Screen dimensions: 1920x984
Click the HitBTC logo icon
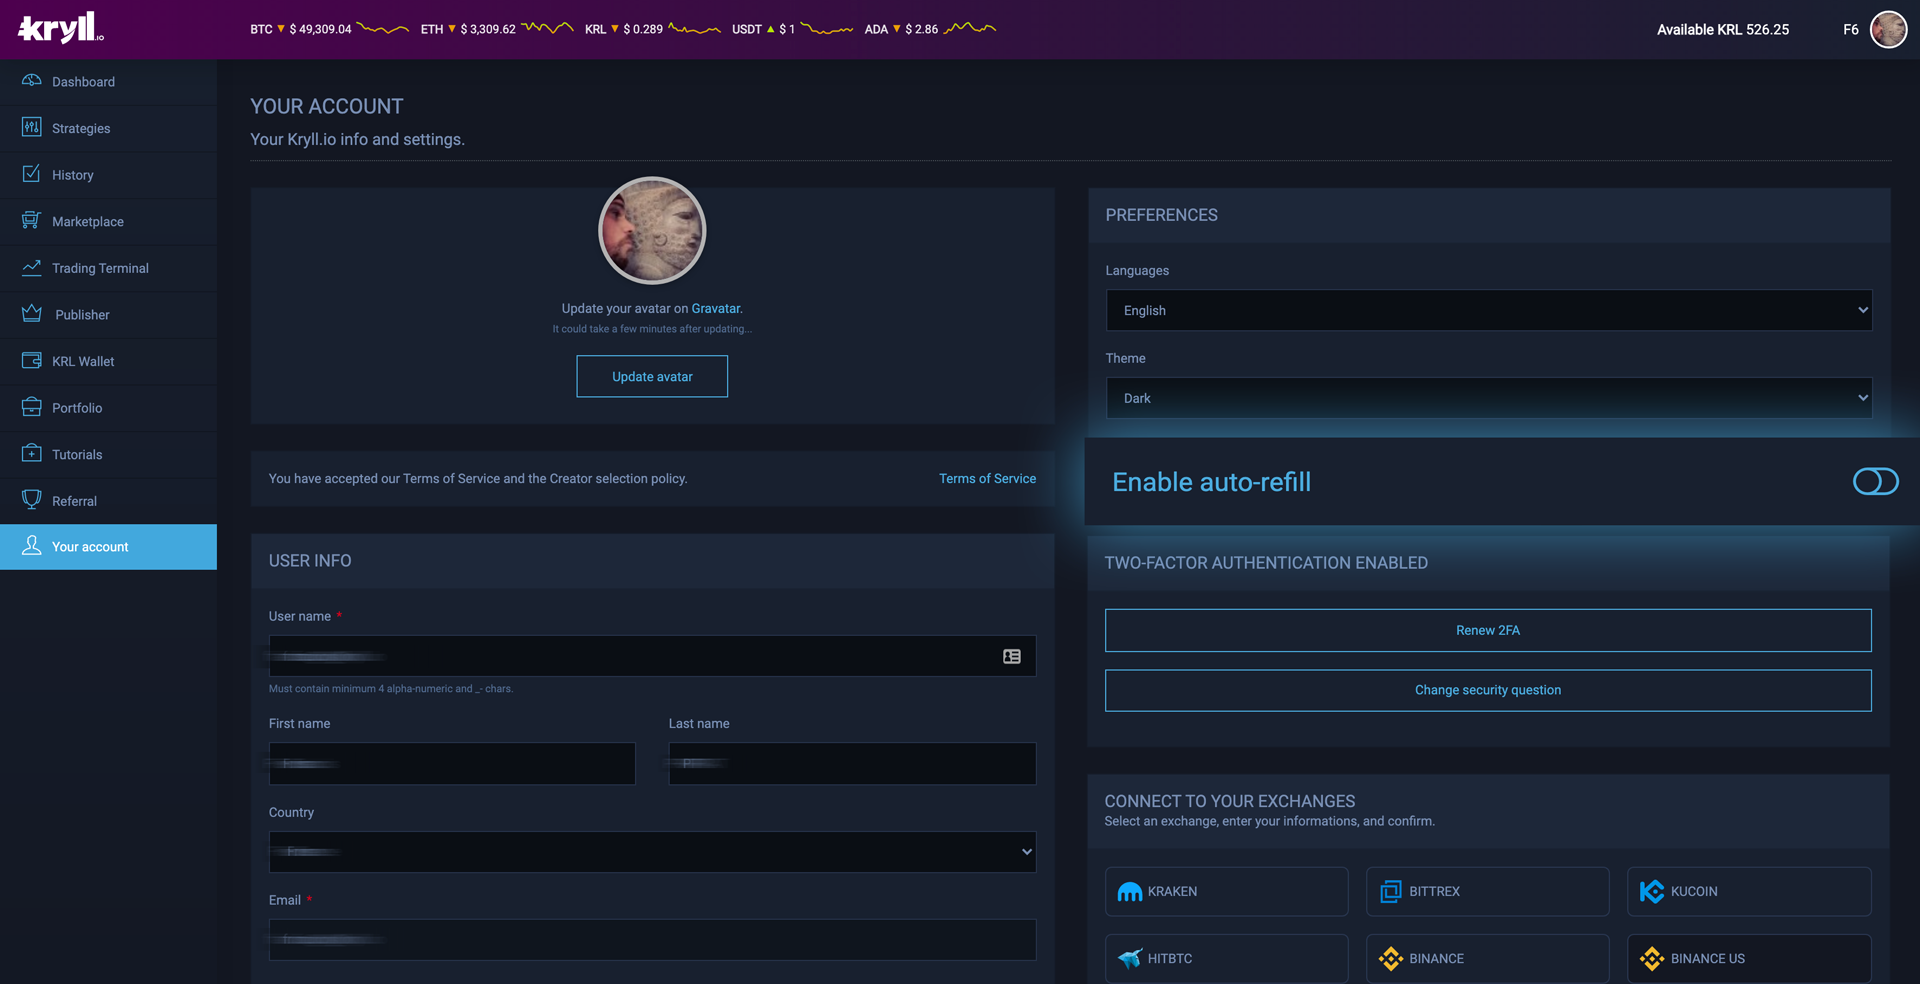coord(1129,958)
